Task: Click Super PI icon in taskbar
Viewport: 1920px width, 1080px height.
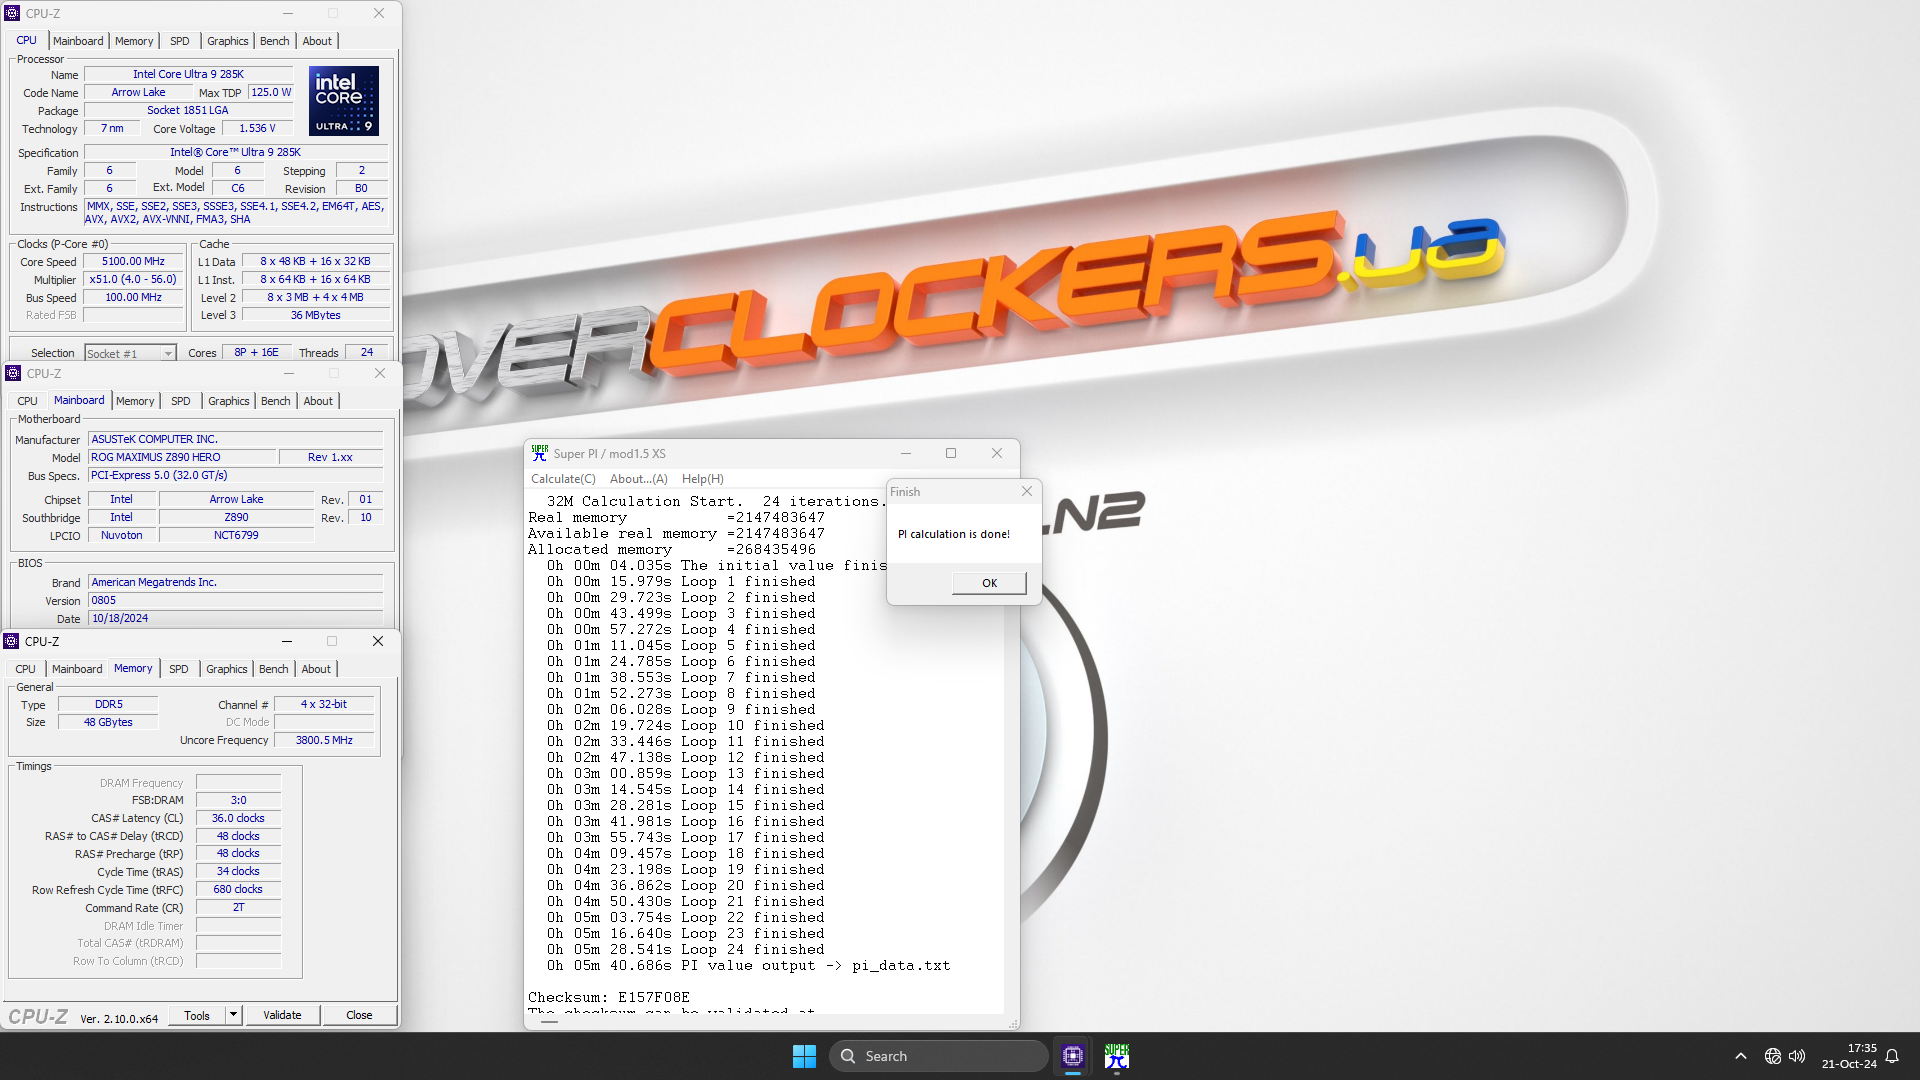Action: (x=1117, y=1056)
